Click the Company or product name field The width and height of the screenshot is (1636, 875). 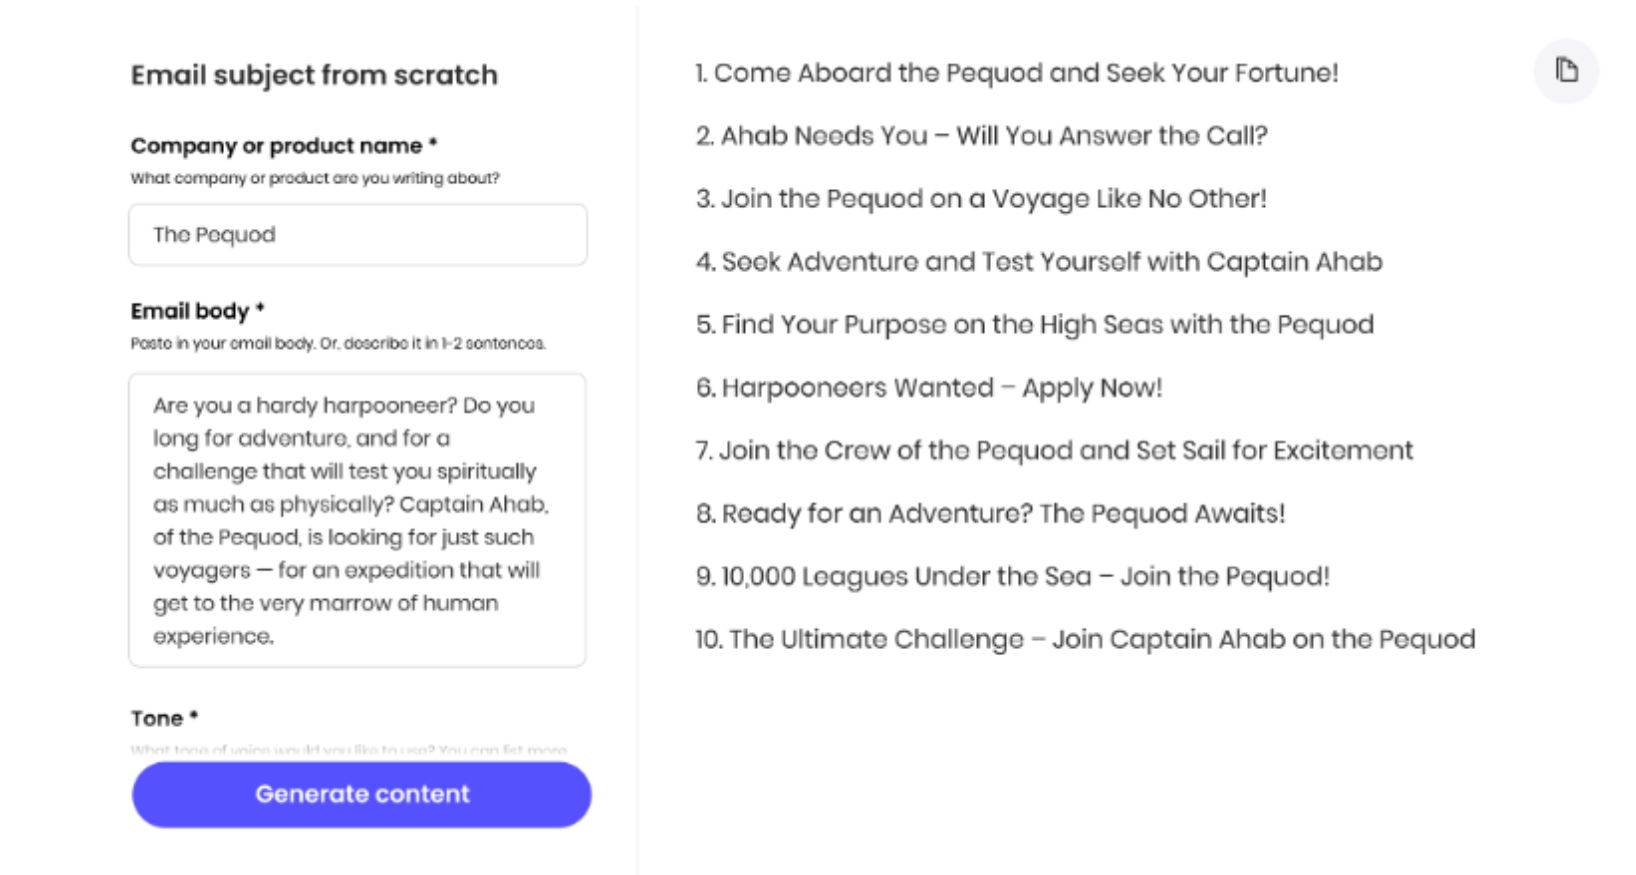357,234
